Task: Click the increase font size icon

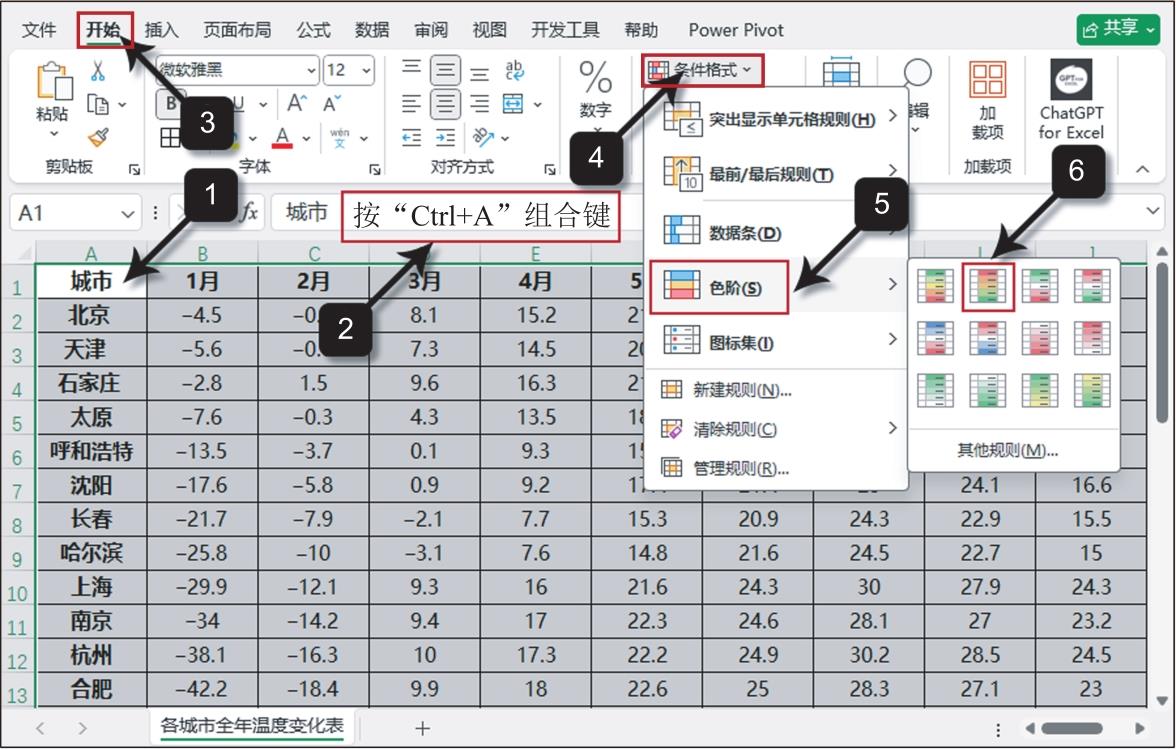Action: pyautogui.click(x=297, y=103)
